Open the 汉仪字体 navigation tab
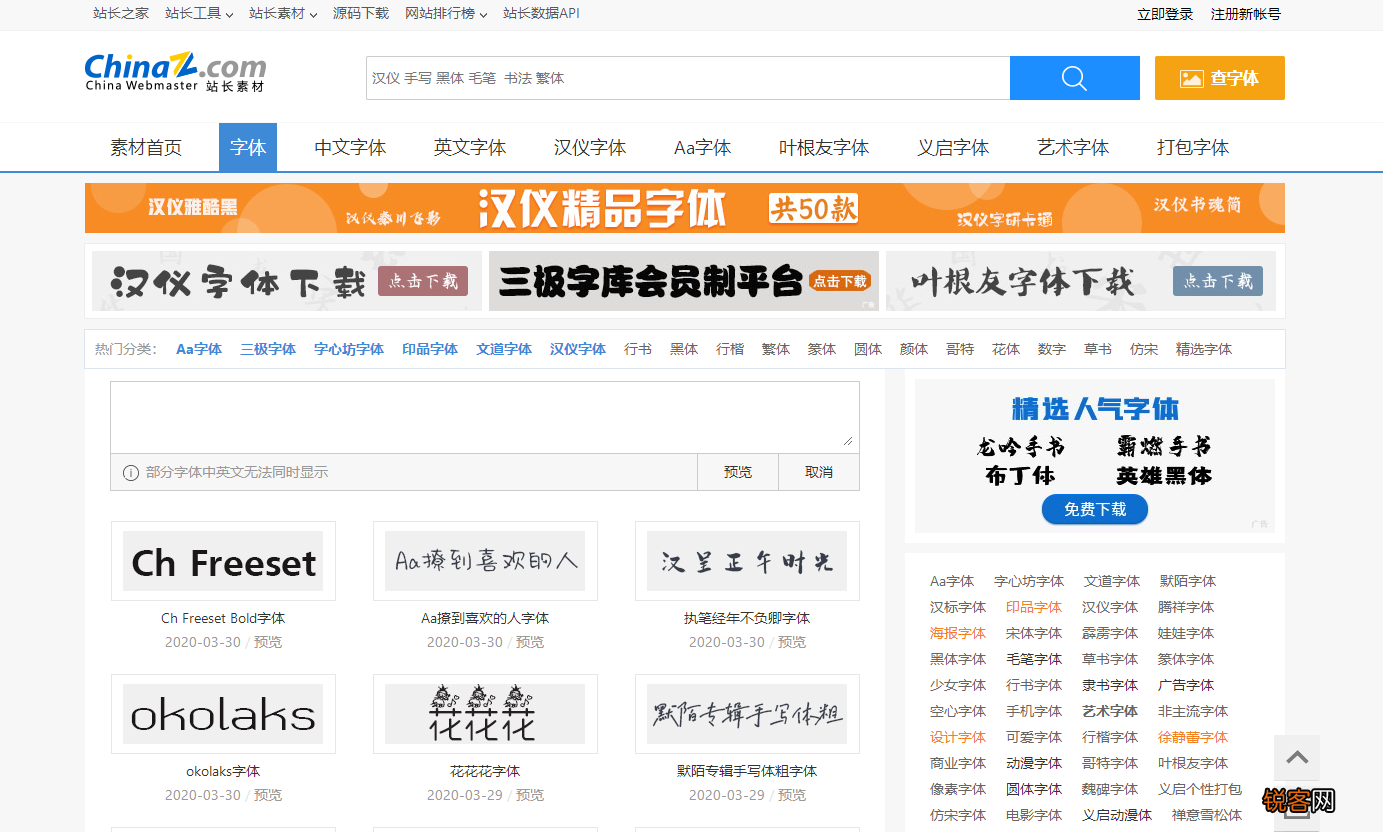 [x=590, y=147]
